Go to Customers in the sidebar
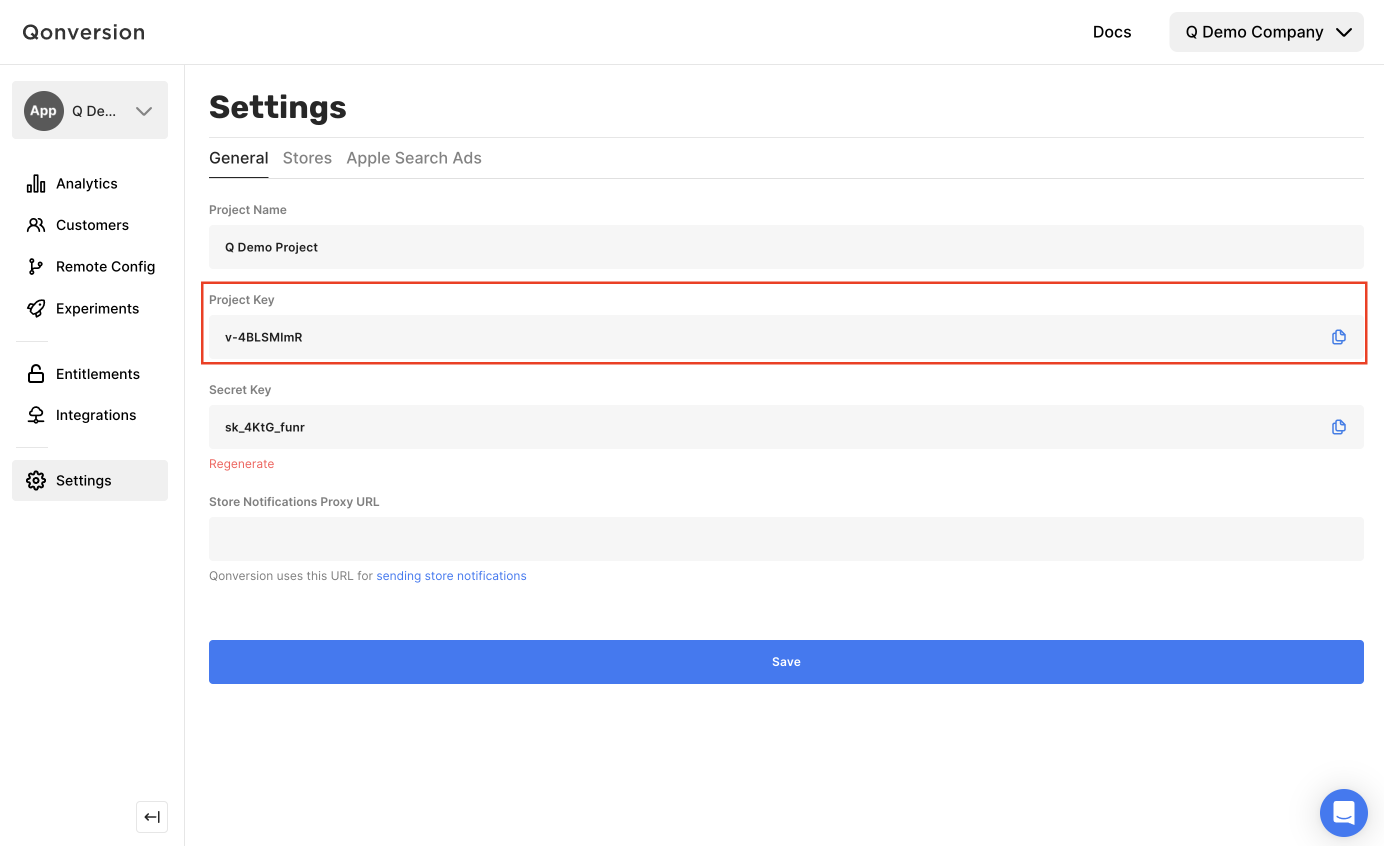This screenshot has height=846, width=1384. 90,225
